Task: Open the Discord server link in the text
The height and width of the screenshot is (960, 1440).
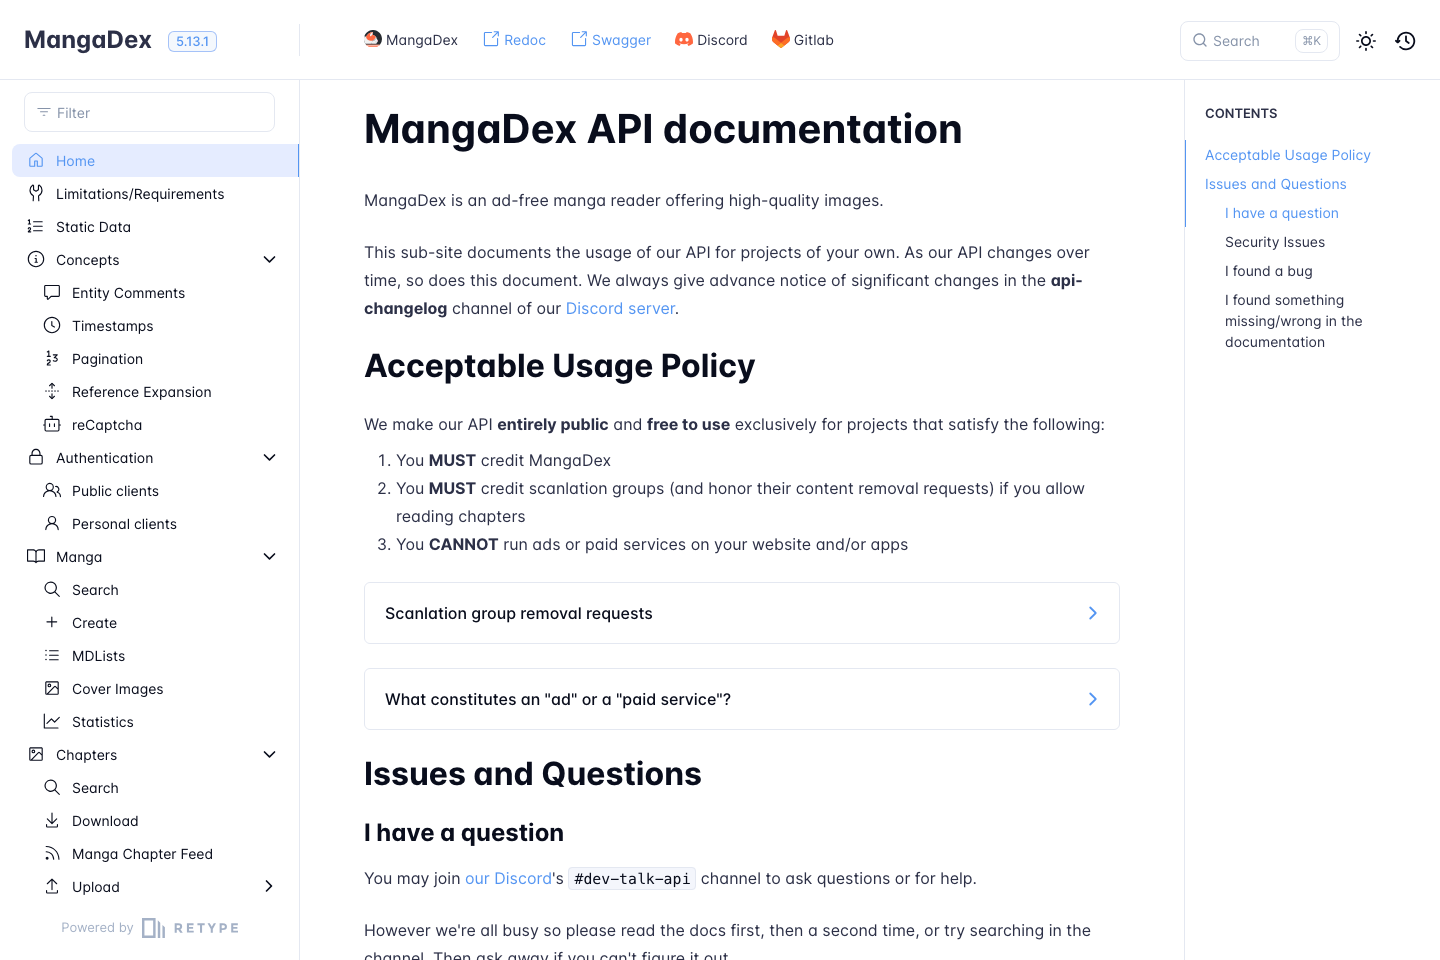Action: (x=620, y=308)
